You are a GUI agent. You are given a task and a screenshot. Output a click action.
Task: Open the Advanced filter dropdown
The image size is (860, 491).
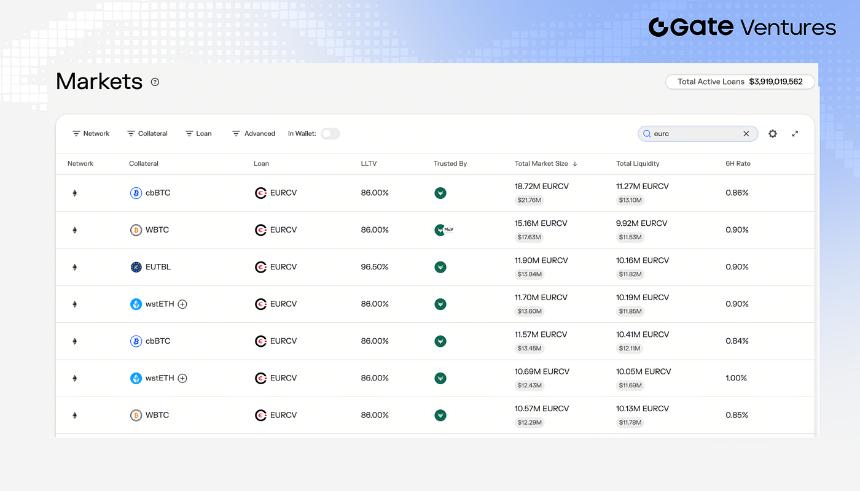tap(253, 133)
